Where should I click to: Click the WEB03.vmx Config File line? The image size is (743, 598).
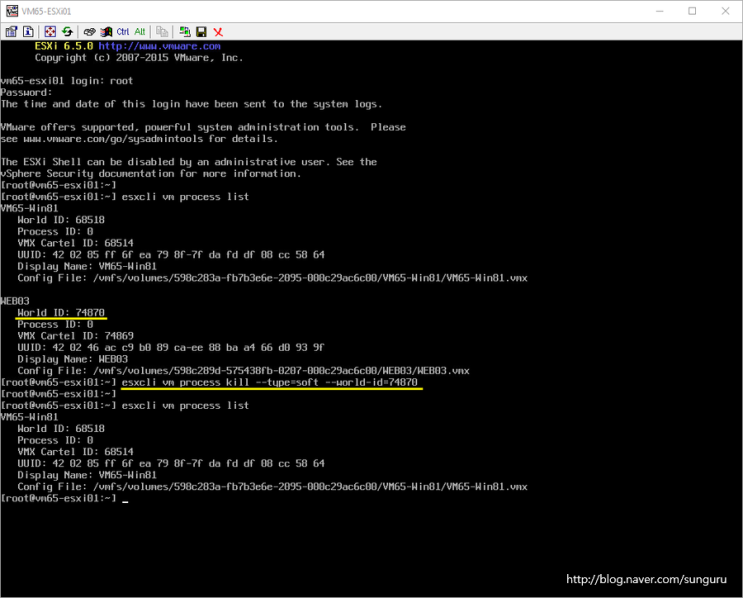[244, 371]
